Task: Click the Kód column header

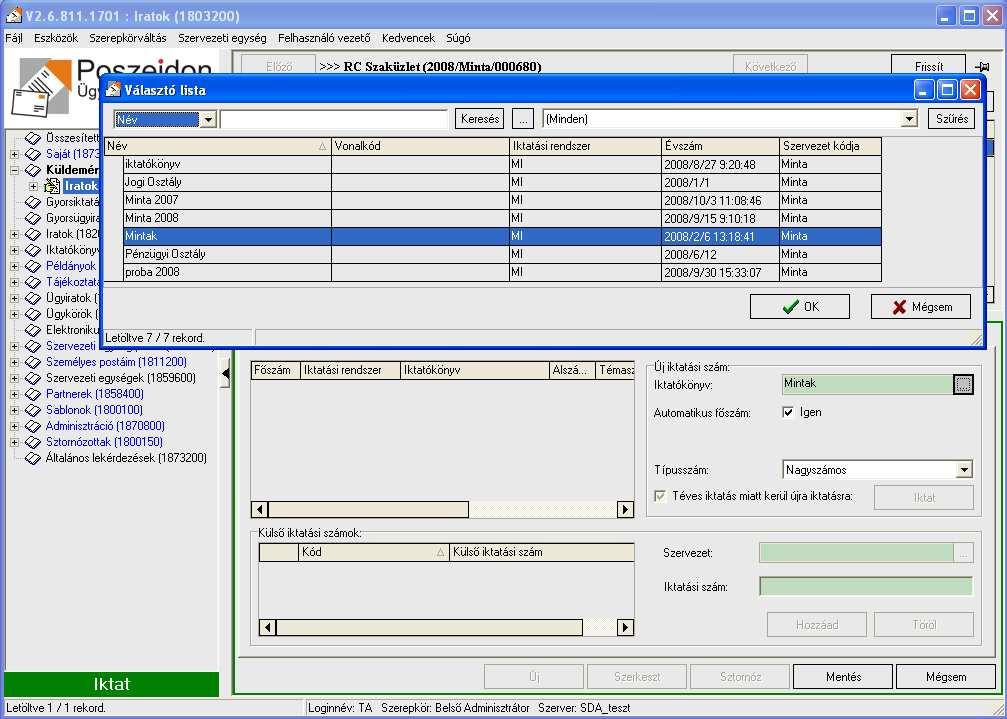Action: 374,552
